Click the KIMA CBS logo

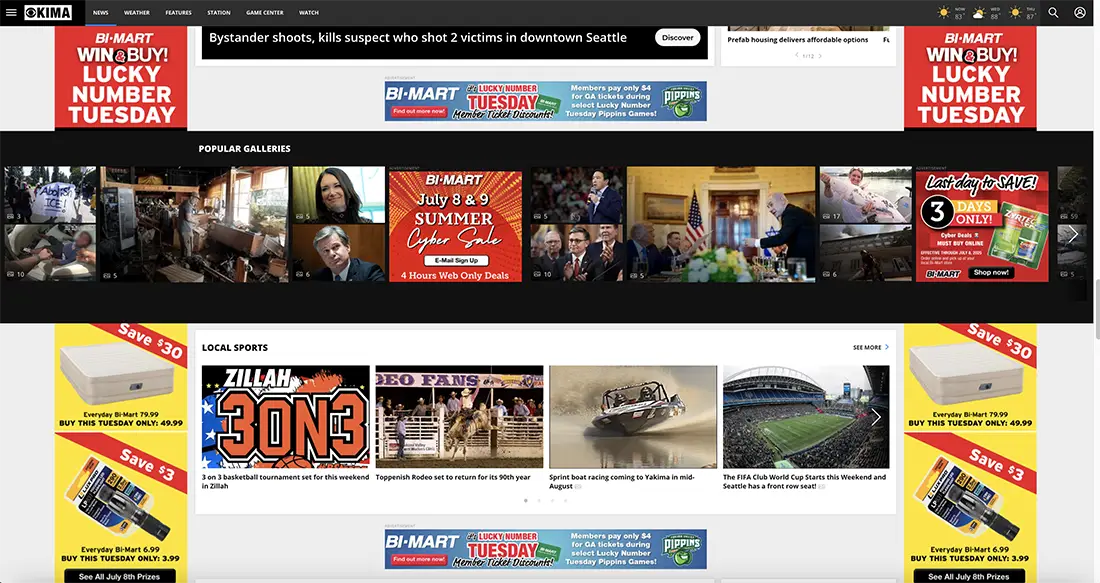click(x=48, y=13)
